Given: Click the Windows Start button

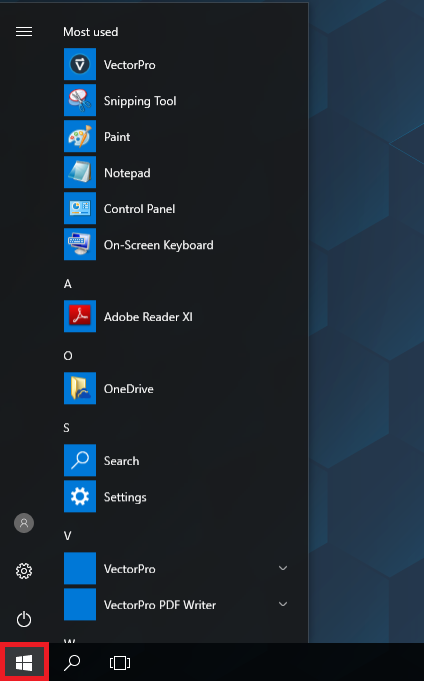Looking at the screenshot, I should [24, 663].
